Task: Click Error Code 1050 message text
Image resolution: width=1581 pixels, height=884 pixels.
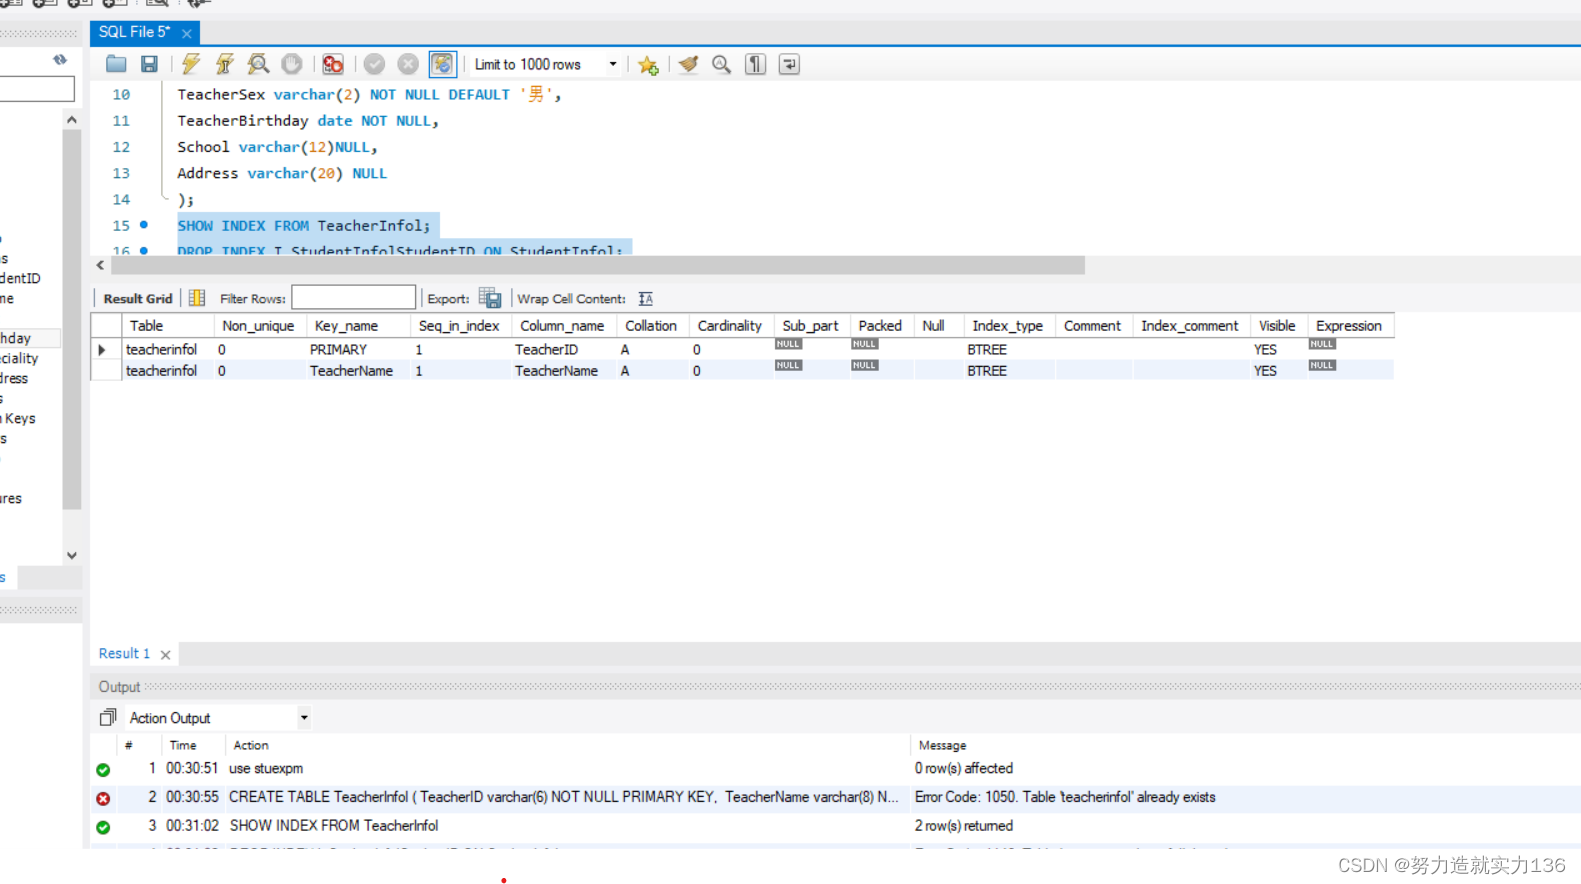Action: point(1065,797)
